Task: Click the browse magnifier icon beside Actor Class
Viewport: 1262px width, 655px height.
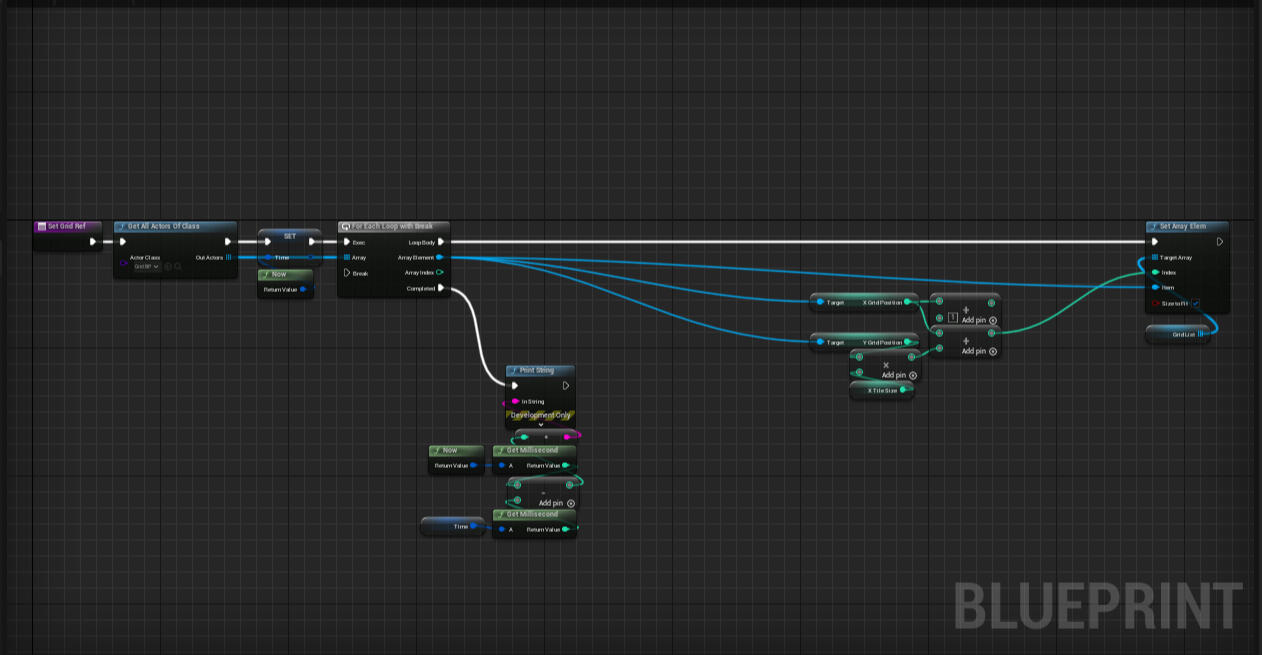Action: [178, 267]
